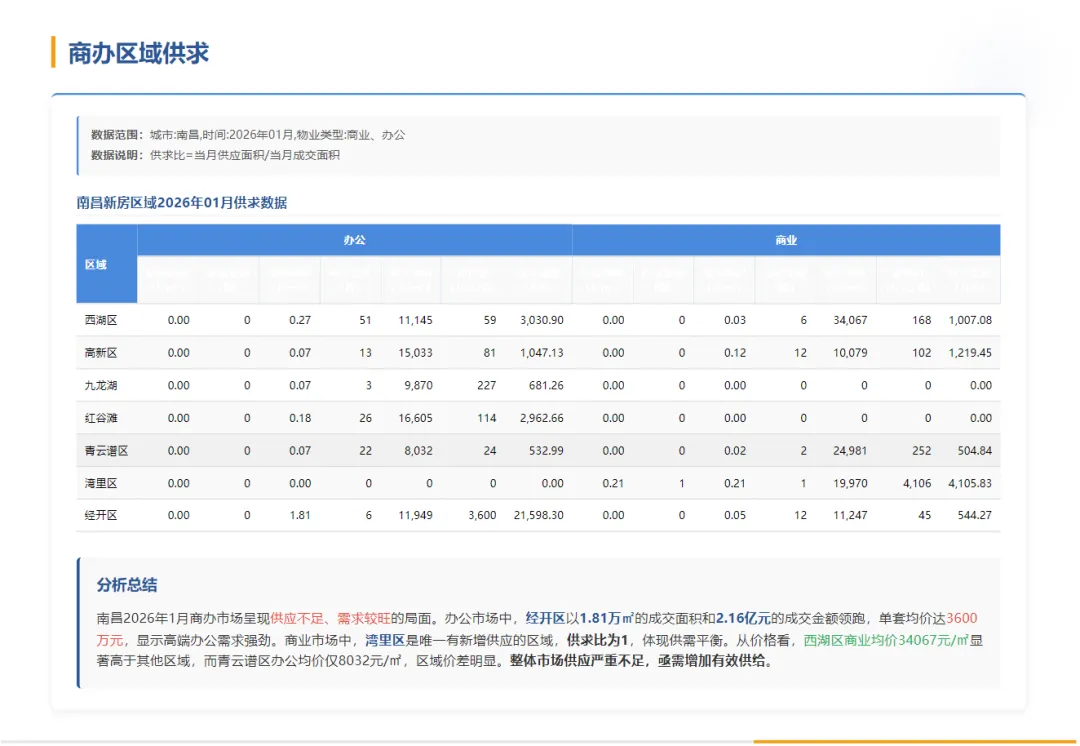
Task: Click the 9,870 cell in 九龙湖 row
Action: pos(418,385)
